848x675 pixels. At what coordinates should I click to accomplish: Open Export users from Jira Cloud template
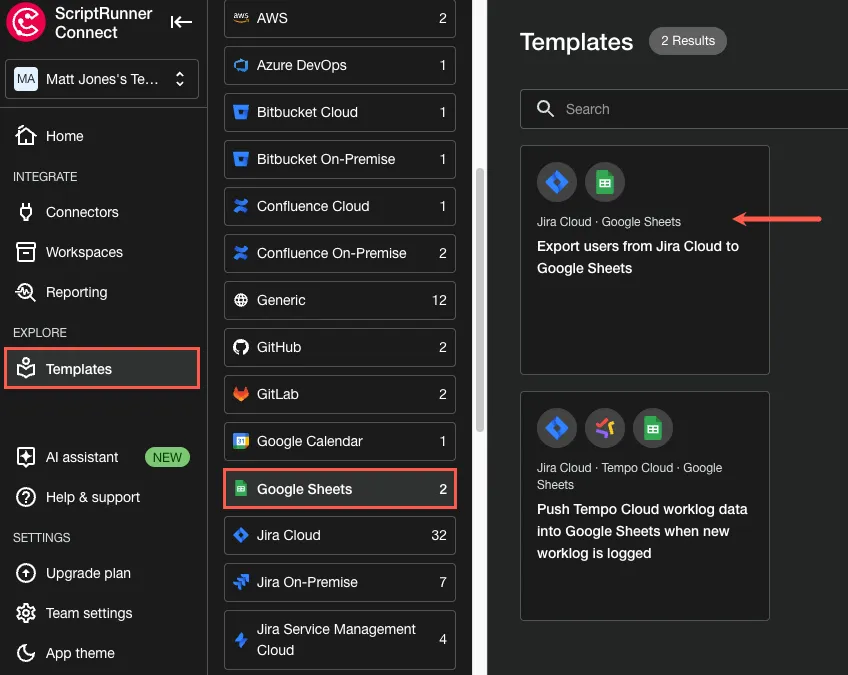[645, 260]
